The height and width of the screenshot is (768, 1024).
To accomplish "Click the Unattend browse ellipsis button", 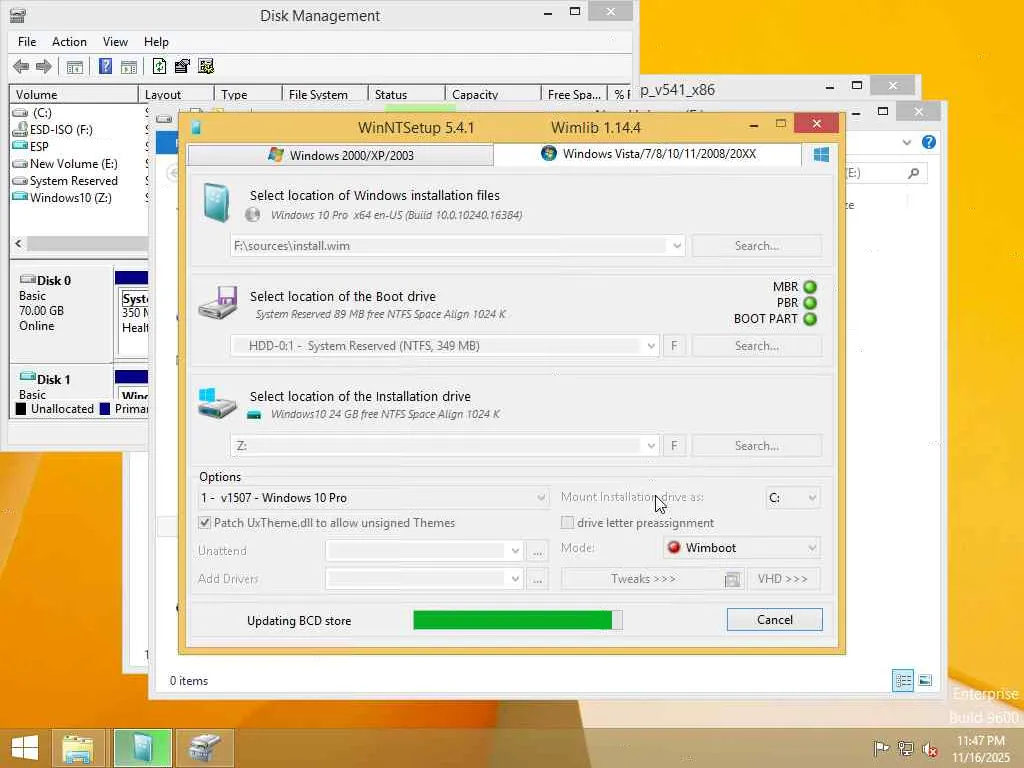I will (537, 551).
